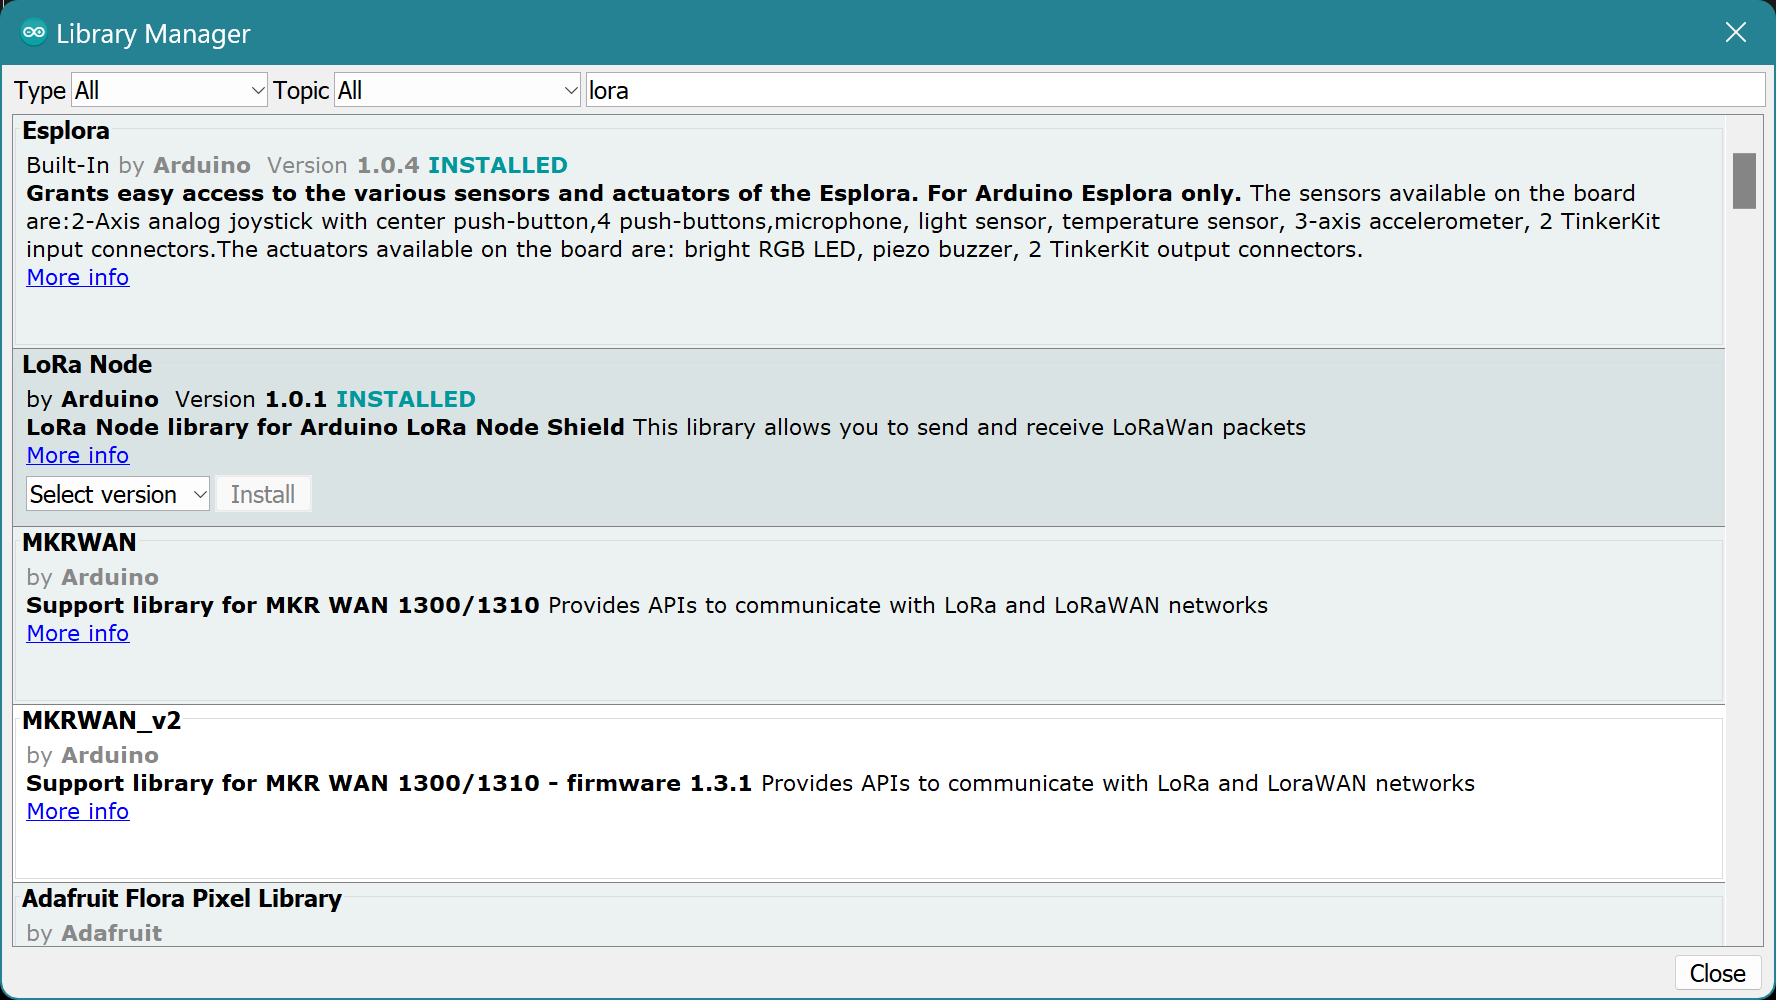Click the vertical scrollbar thumb
The height and width of the screenshot is (1000, 1776).
click(1744, 181)
